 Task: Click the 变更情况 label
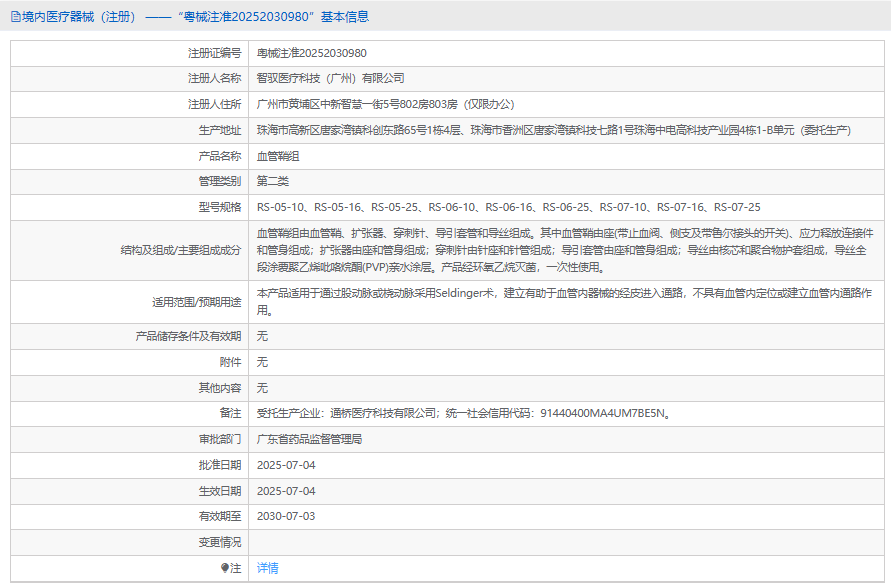pos(220,543)
